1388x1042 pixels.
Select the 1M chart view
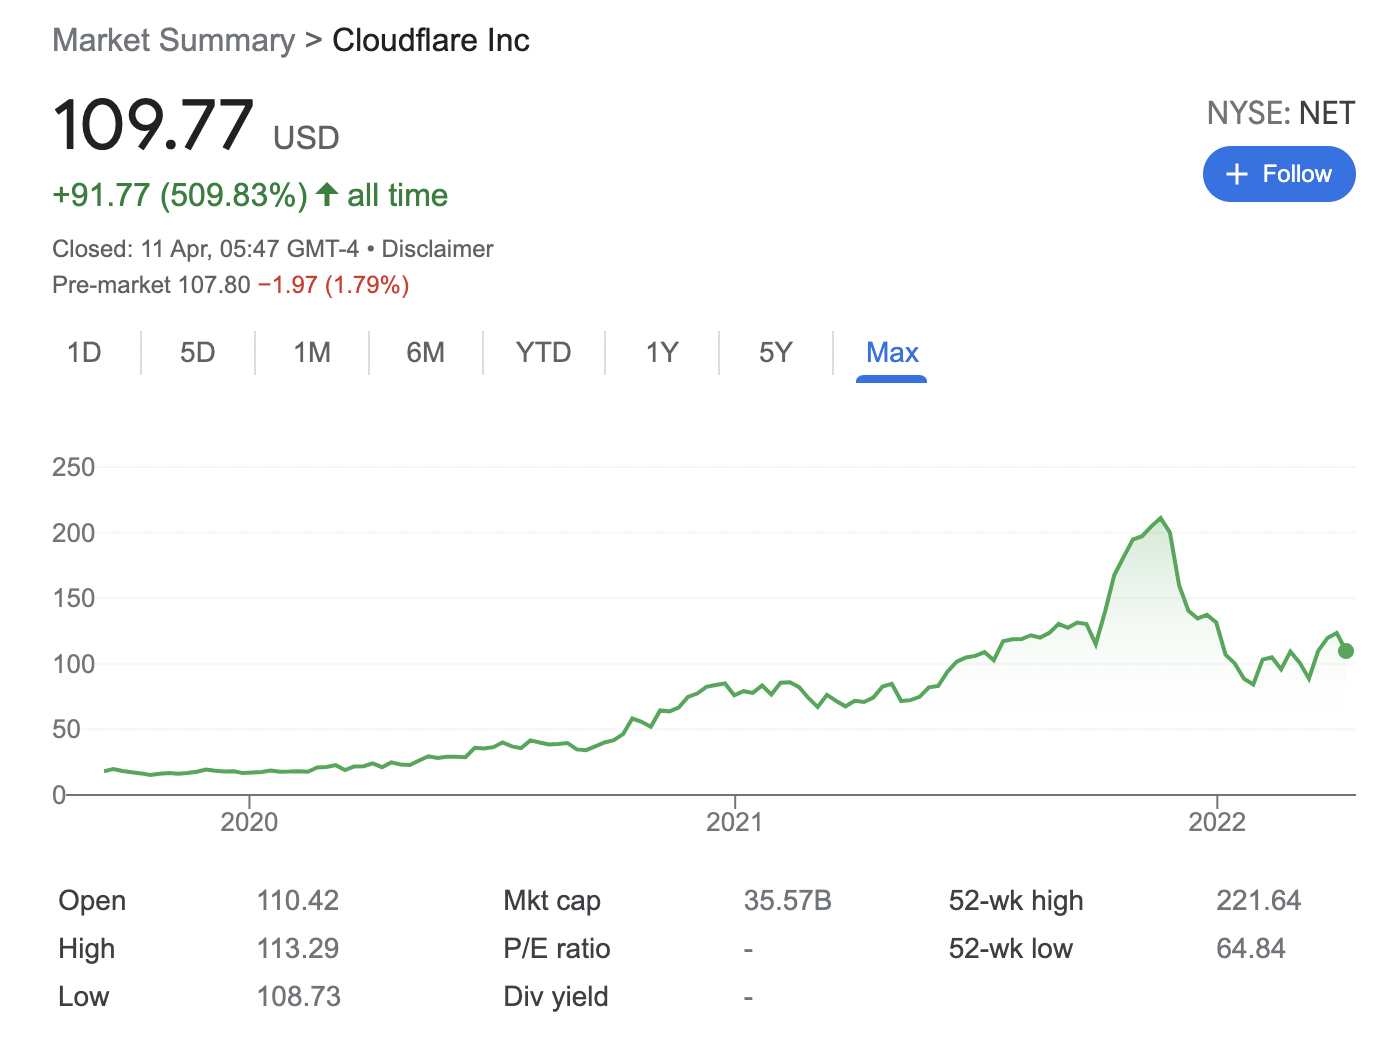pyautogui.click(x=311, y=353)
